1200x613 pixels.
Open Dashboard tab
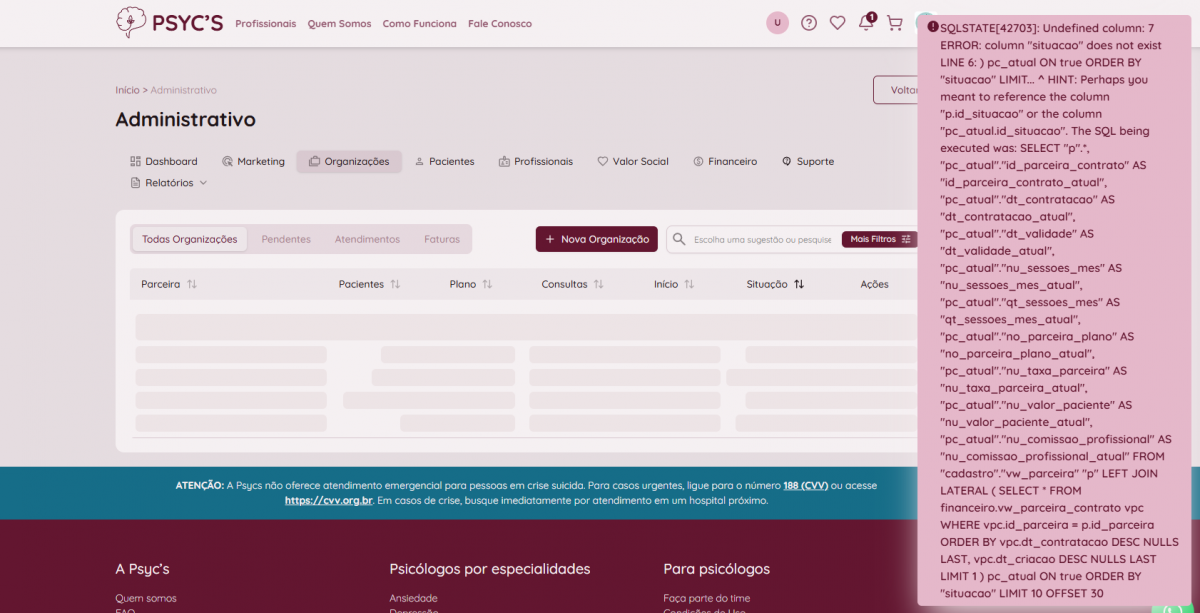coord(164,161)
